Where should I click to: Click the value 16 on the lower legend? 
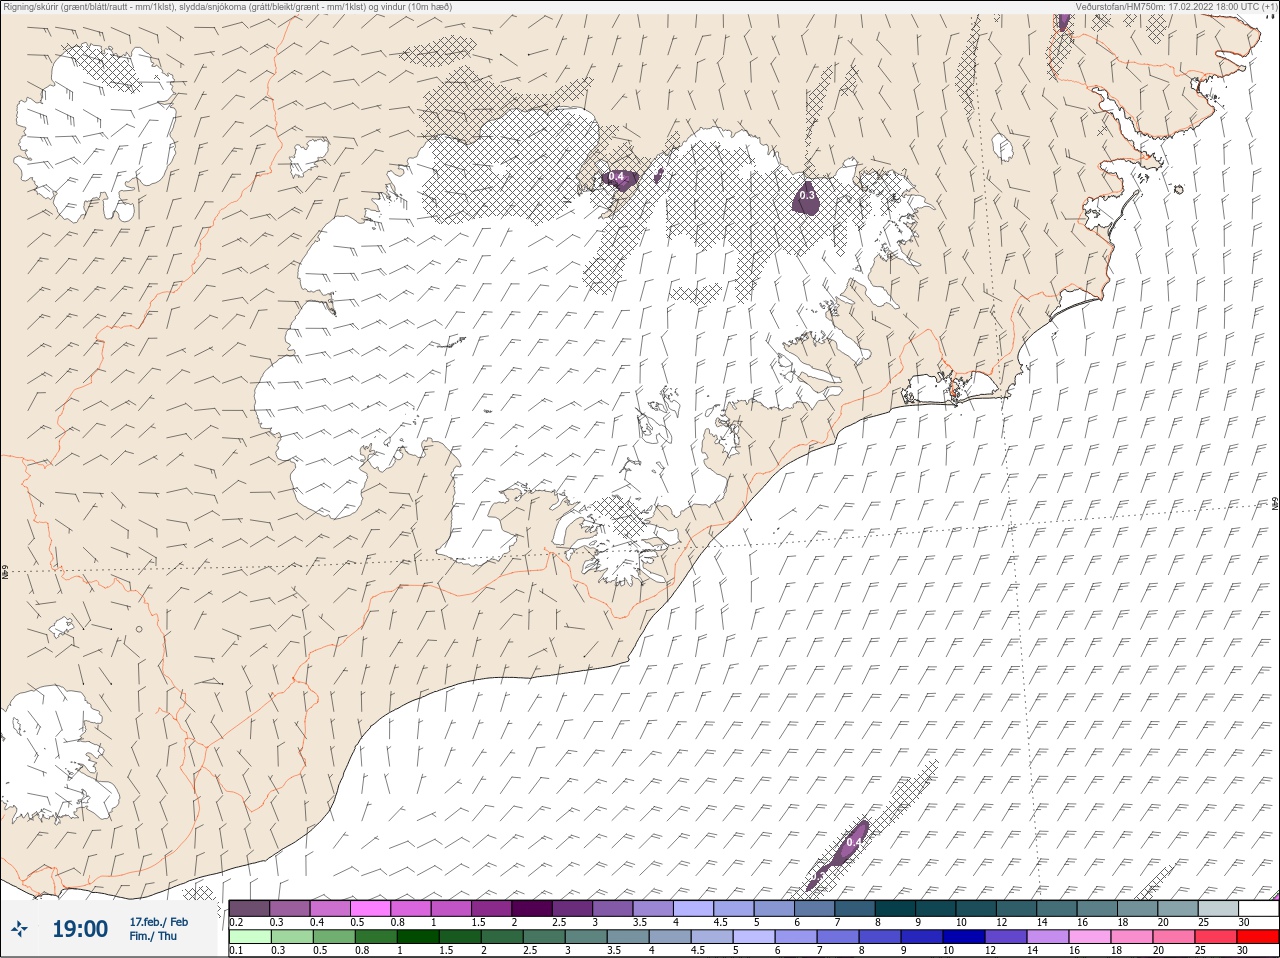click(1074, 951)
